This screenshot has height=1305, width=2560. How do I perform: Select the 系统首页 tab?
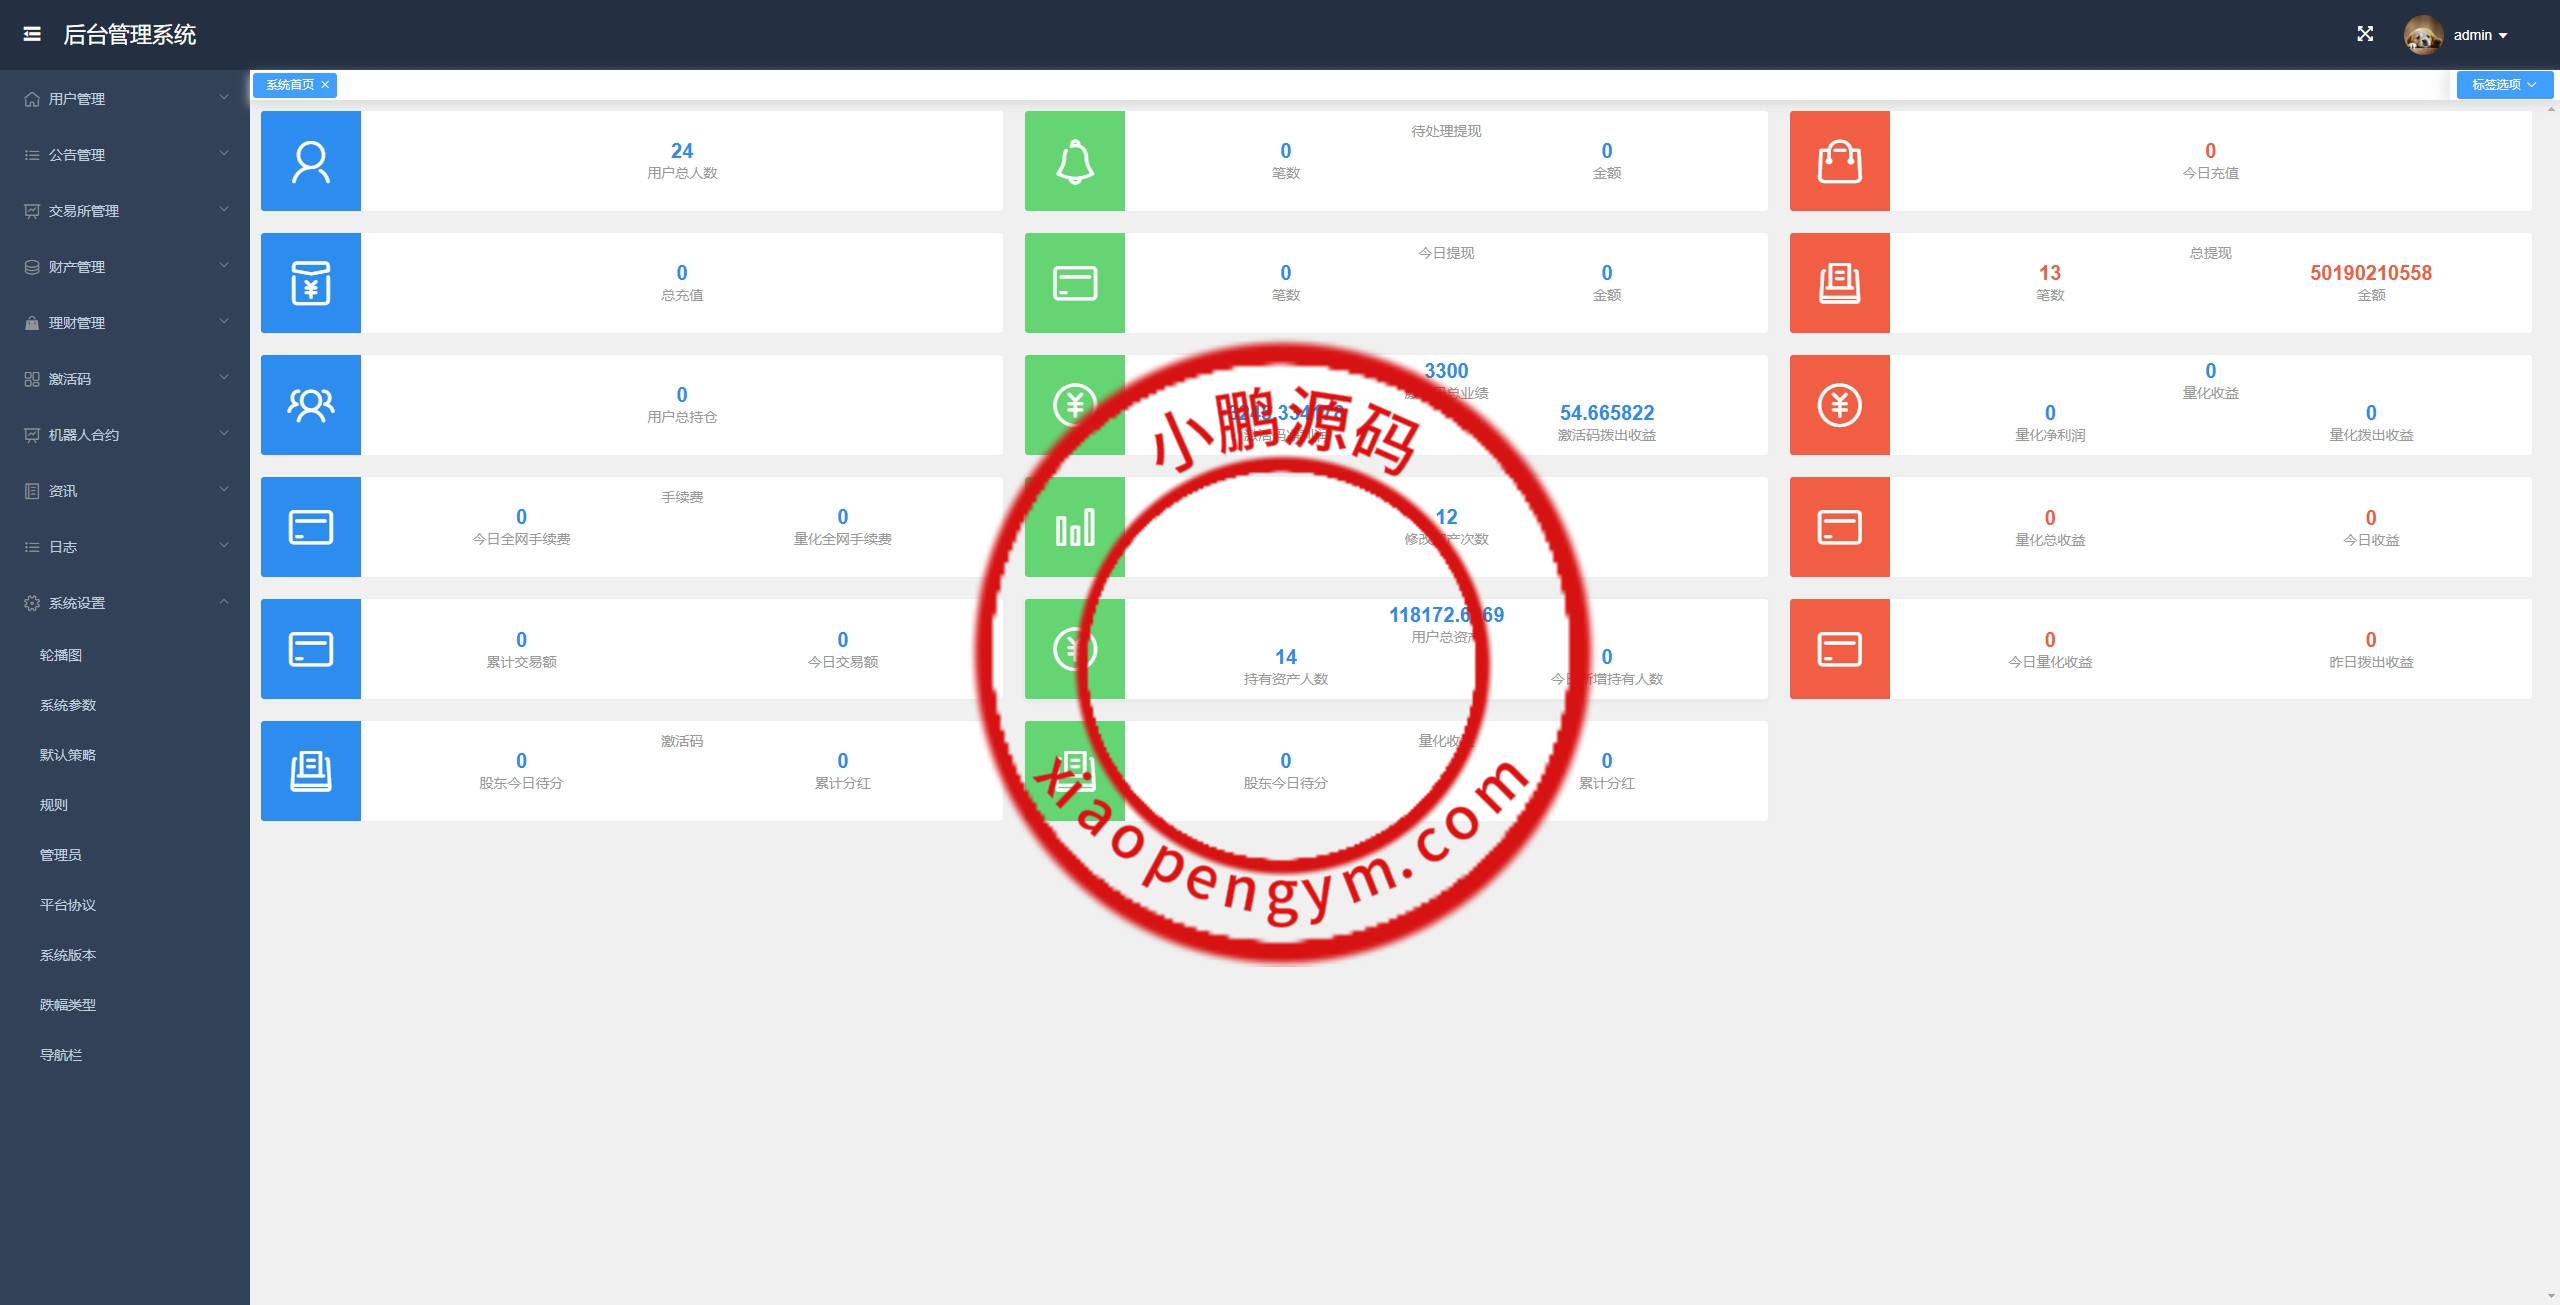click(289, 85)
